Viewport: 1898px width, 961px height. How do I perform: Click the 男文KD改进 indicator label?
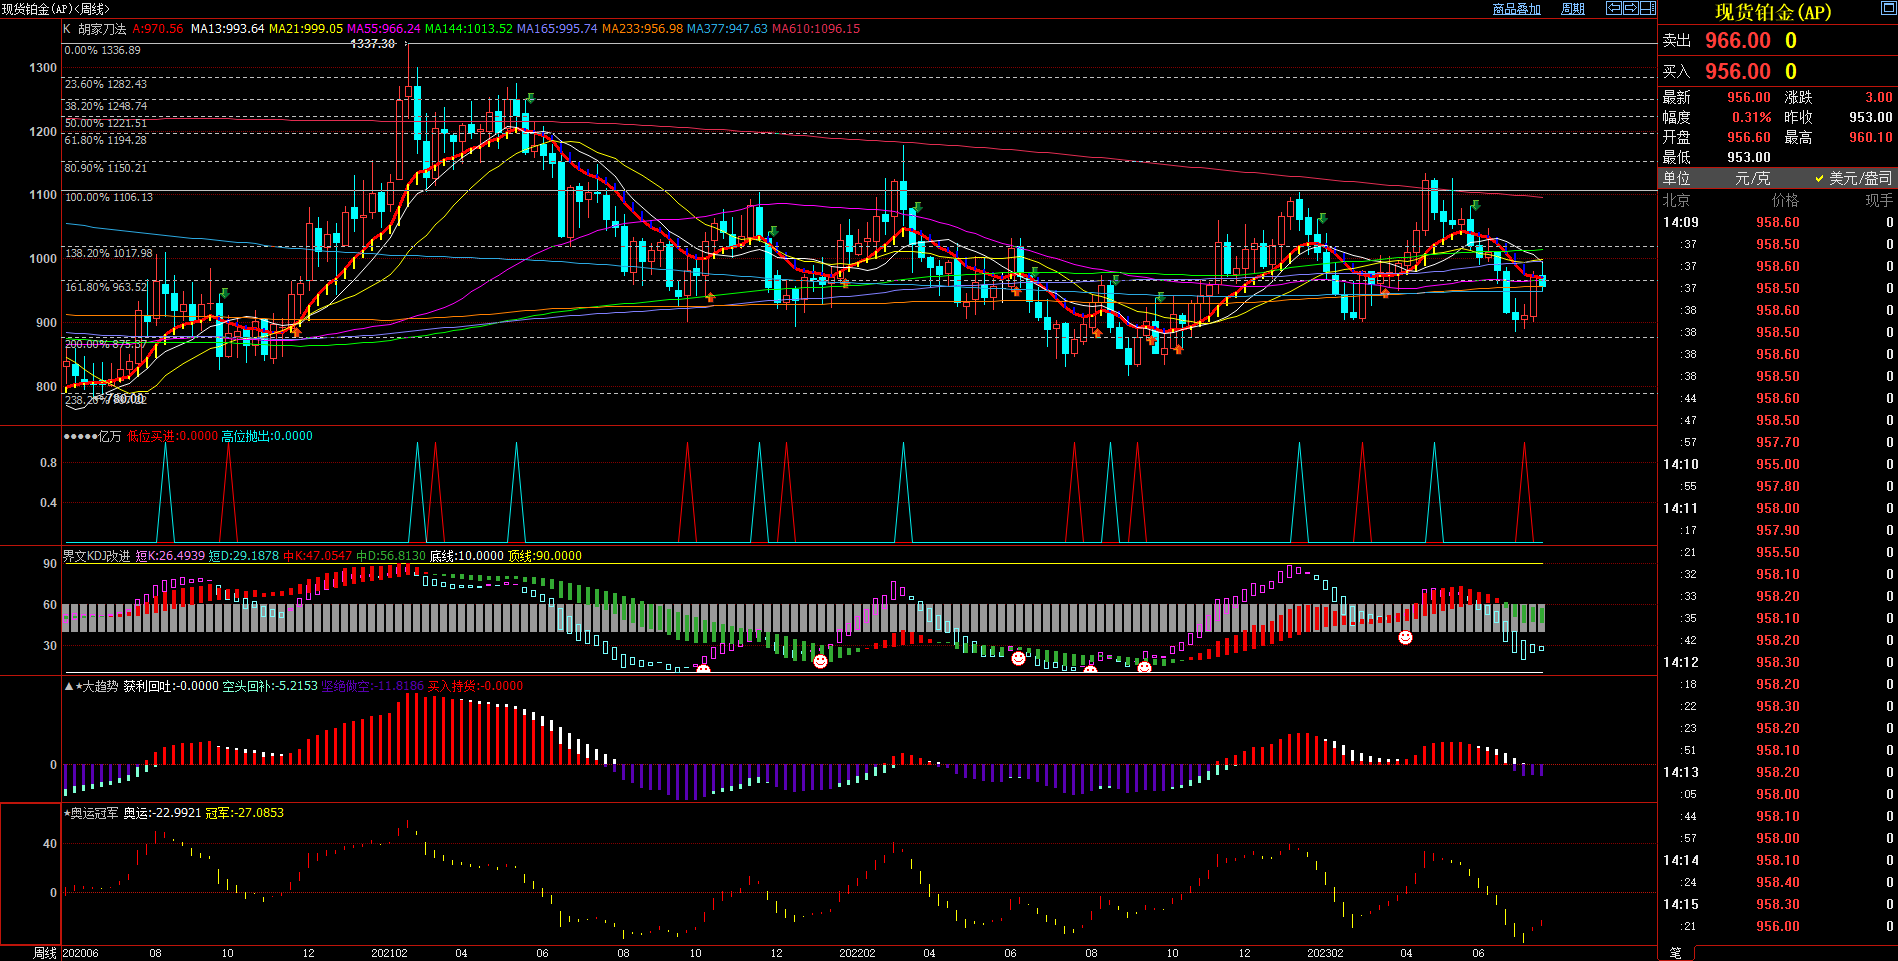(97, 556)
